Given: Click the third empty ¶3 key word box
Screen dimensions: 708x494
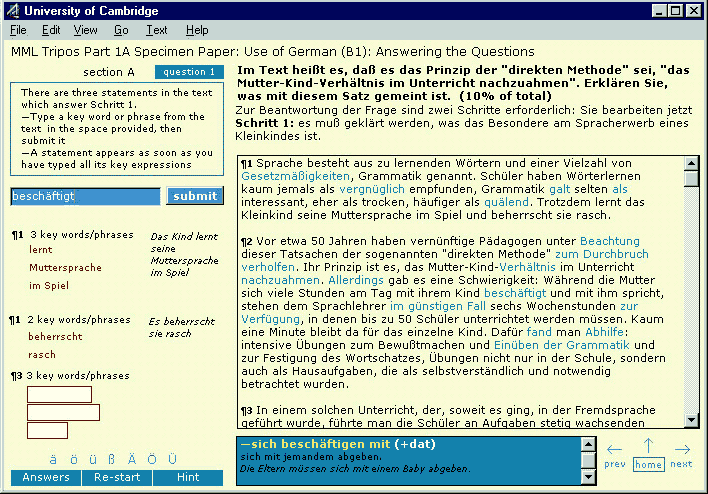Looking at the screenshot, I should pos(47,431).
